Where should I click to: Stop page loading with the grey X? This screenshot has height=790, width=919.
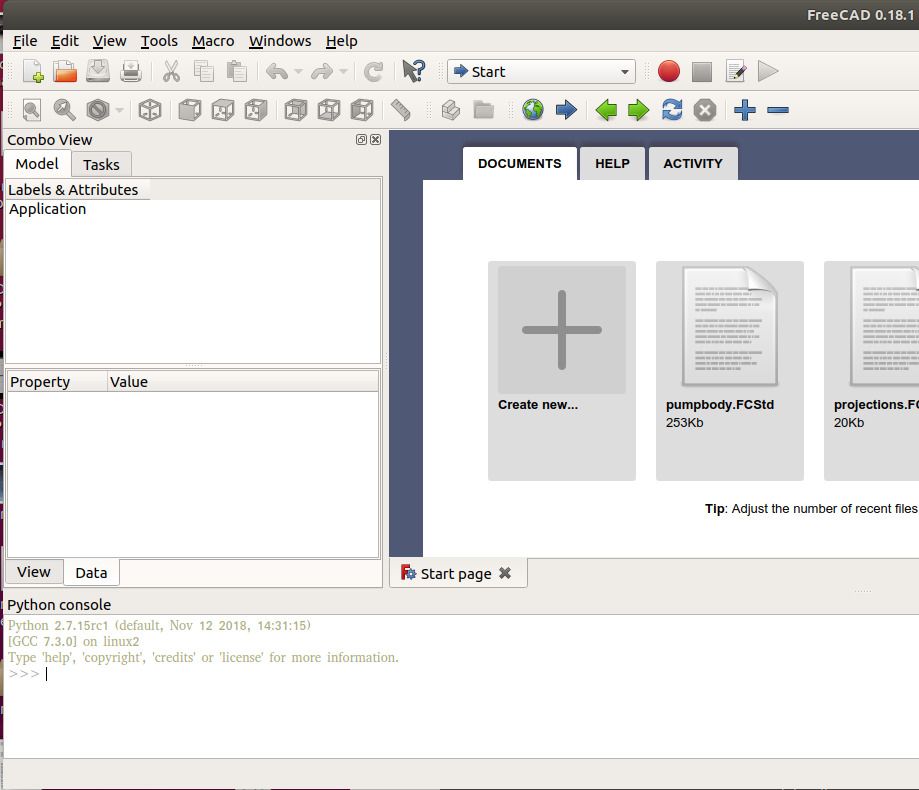tap(704, 110)
